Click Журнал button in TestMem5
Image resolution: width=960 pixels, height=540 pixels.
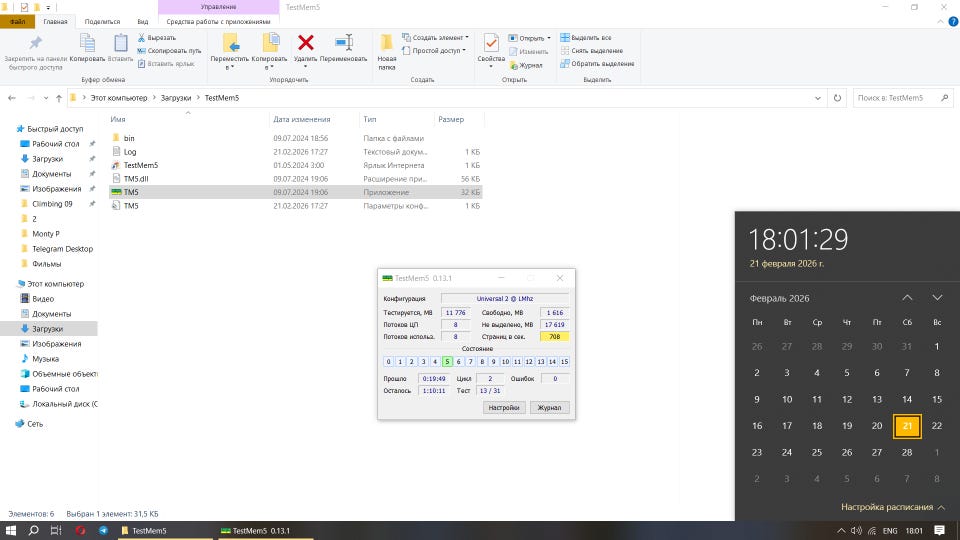click(x=549, y=408)
